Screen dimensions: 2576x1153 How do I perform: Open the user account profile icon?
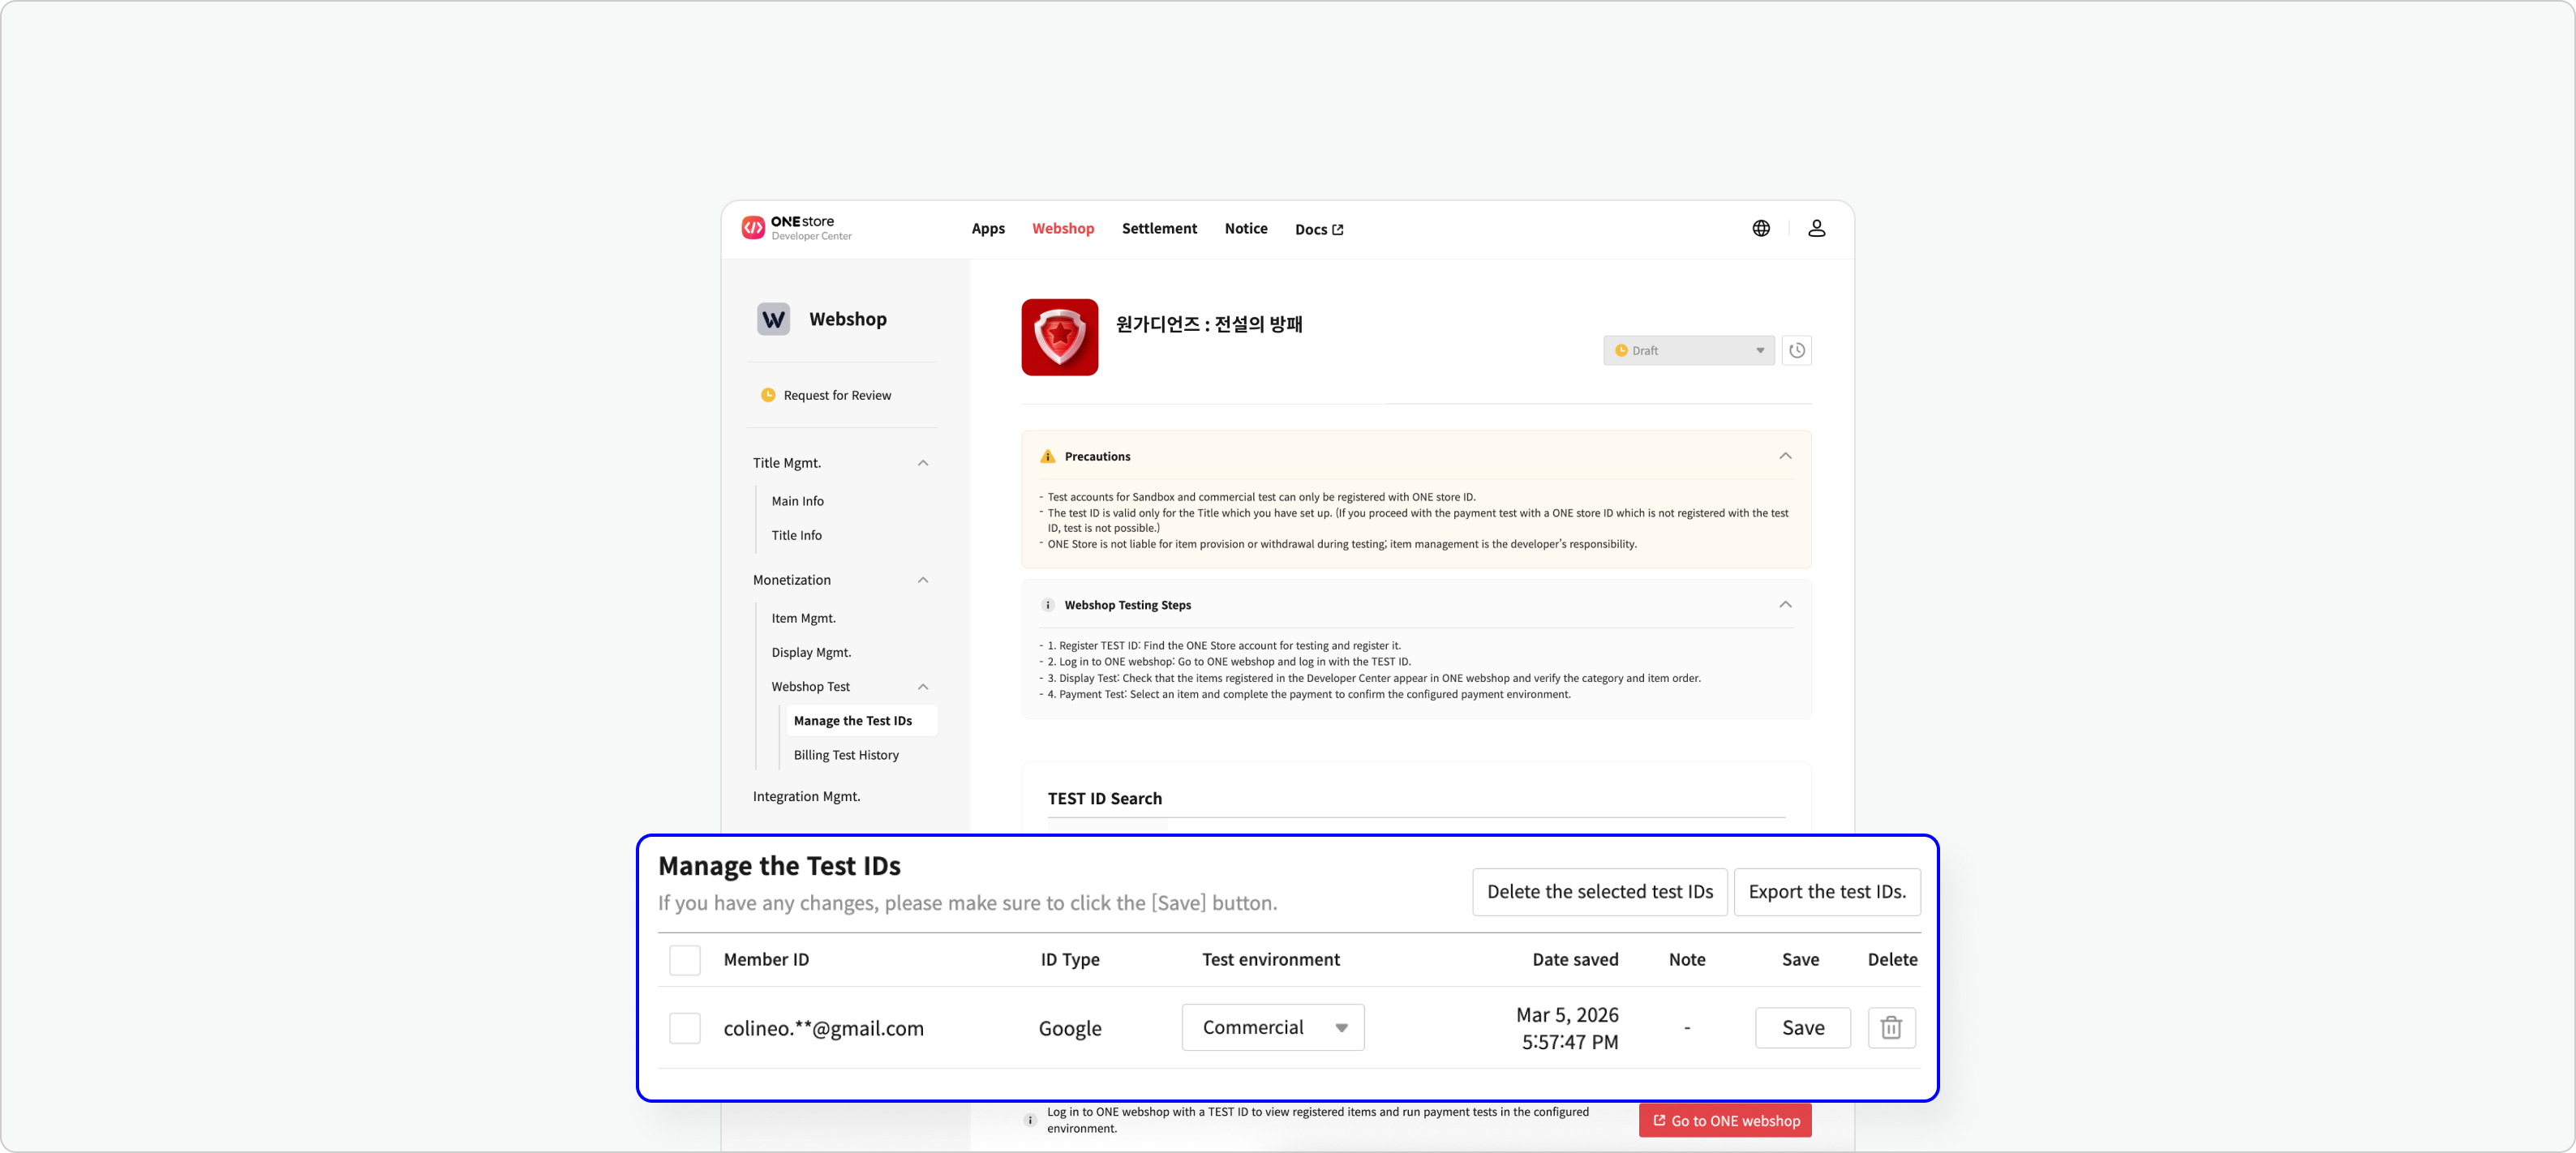1816,229
